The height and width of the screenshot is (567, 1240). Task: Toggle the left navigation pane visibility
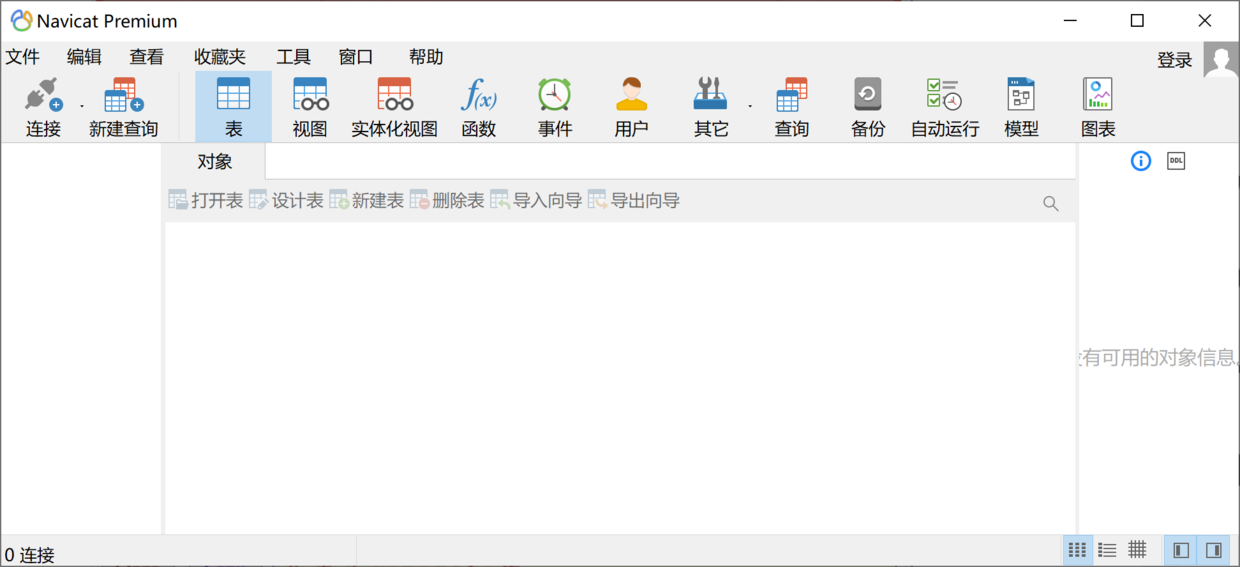(x=1181, y=550)
